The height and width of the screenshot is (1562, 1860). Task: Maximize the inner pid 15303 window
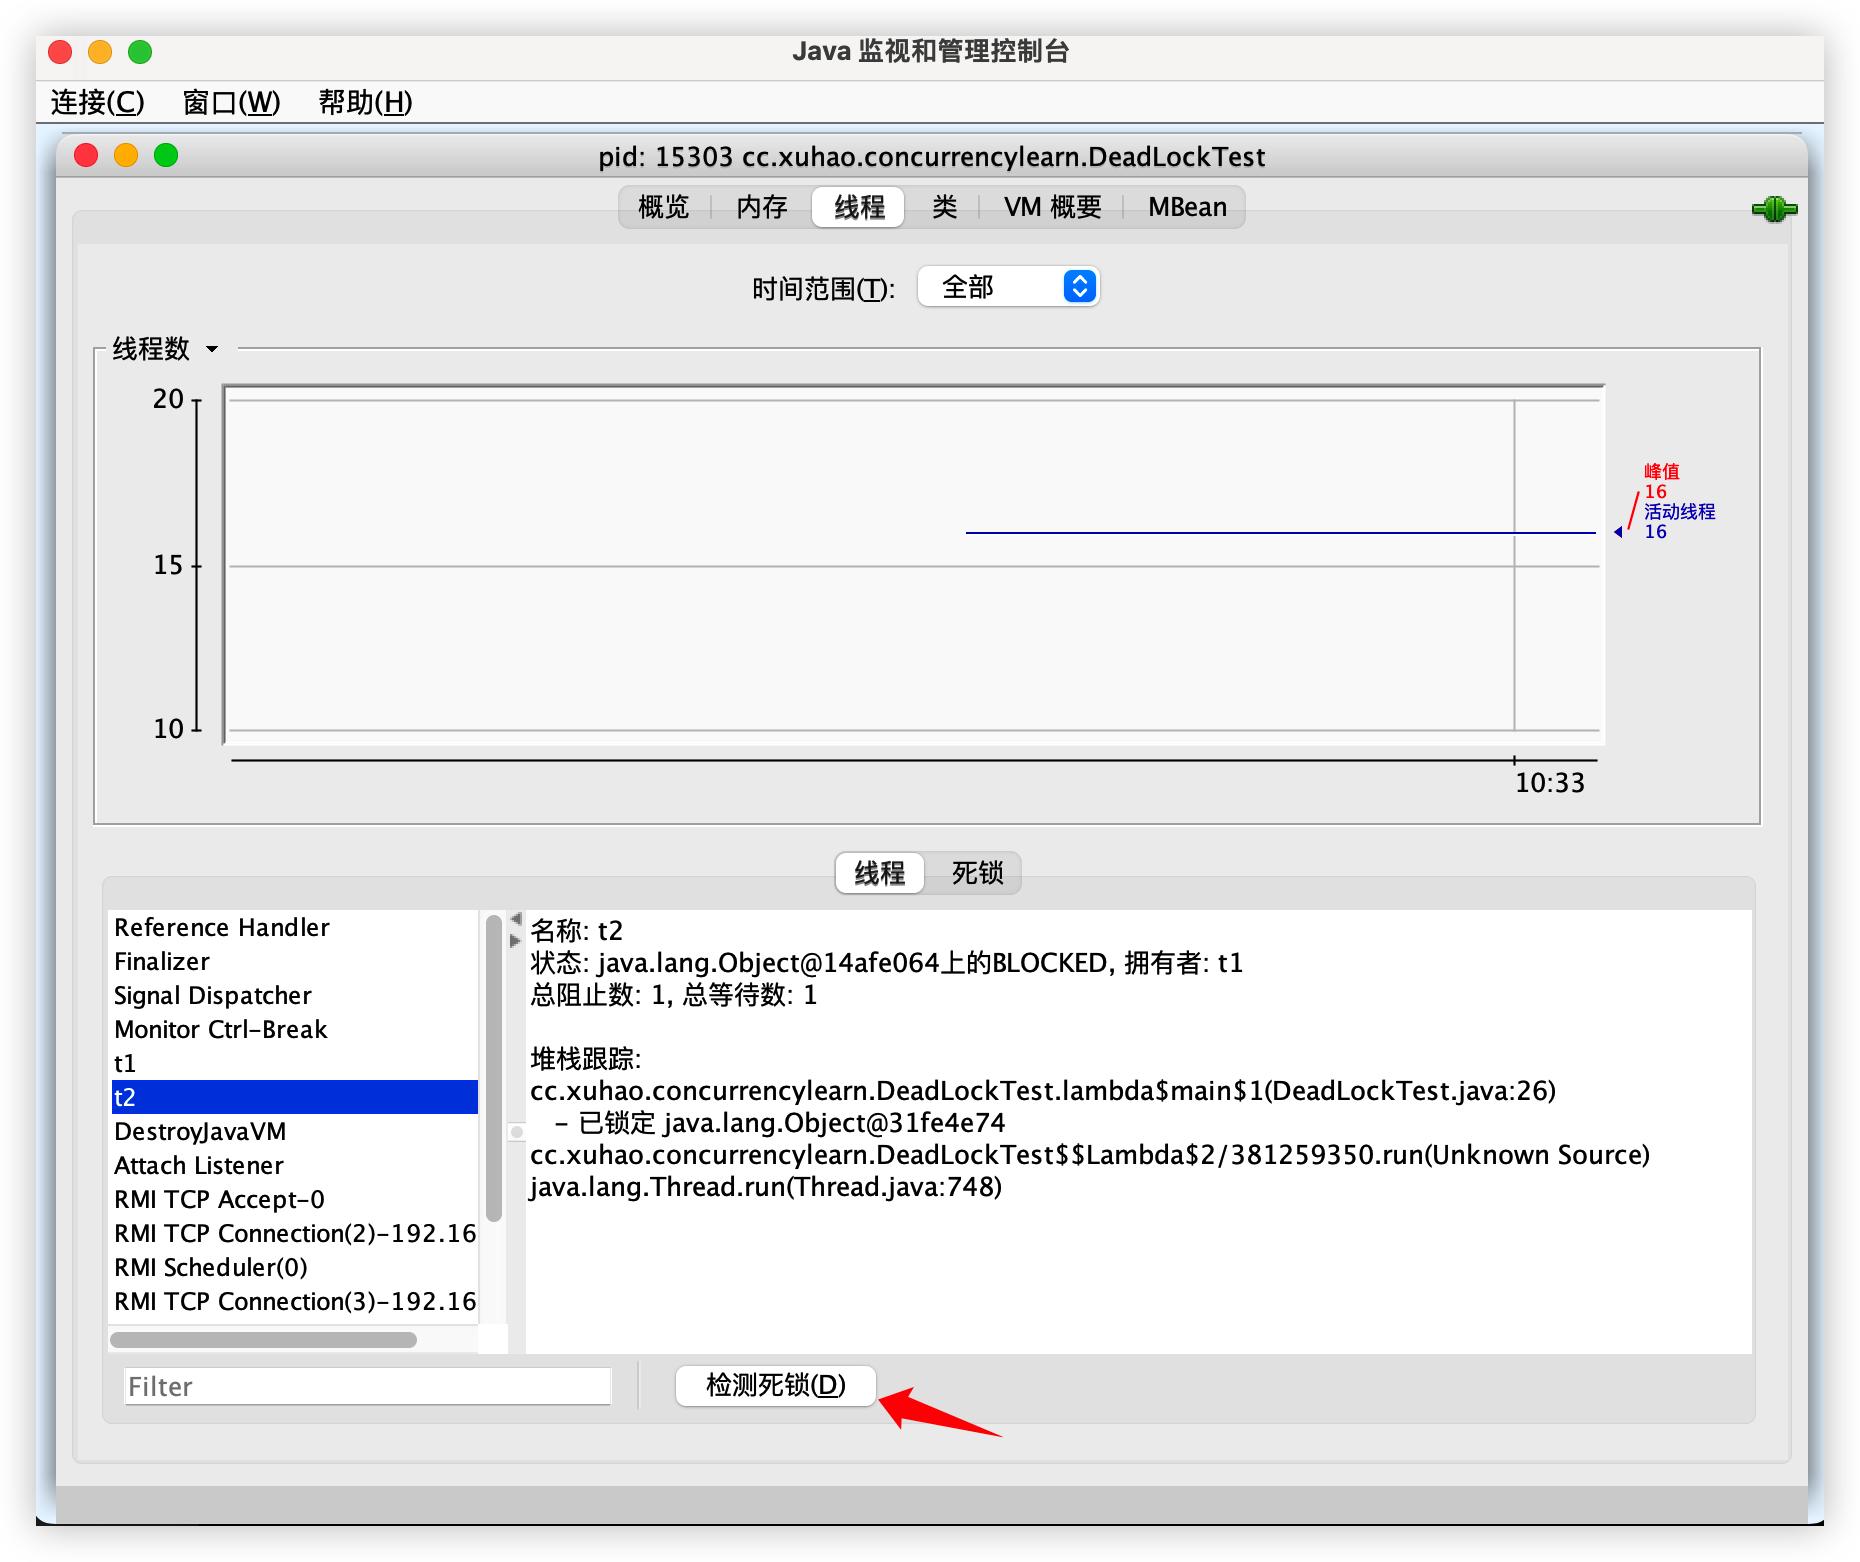click(x=166, y=155)
